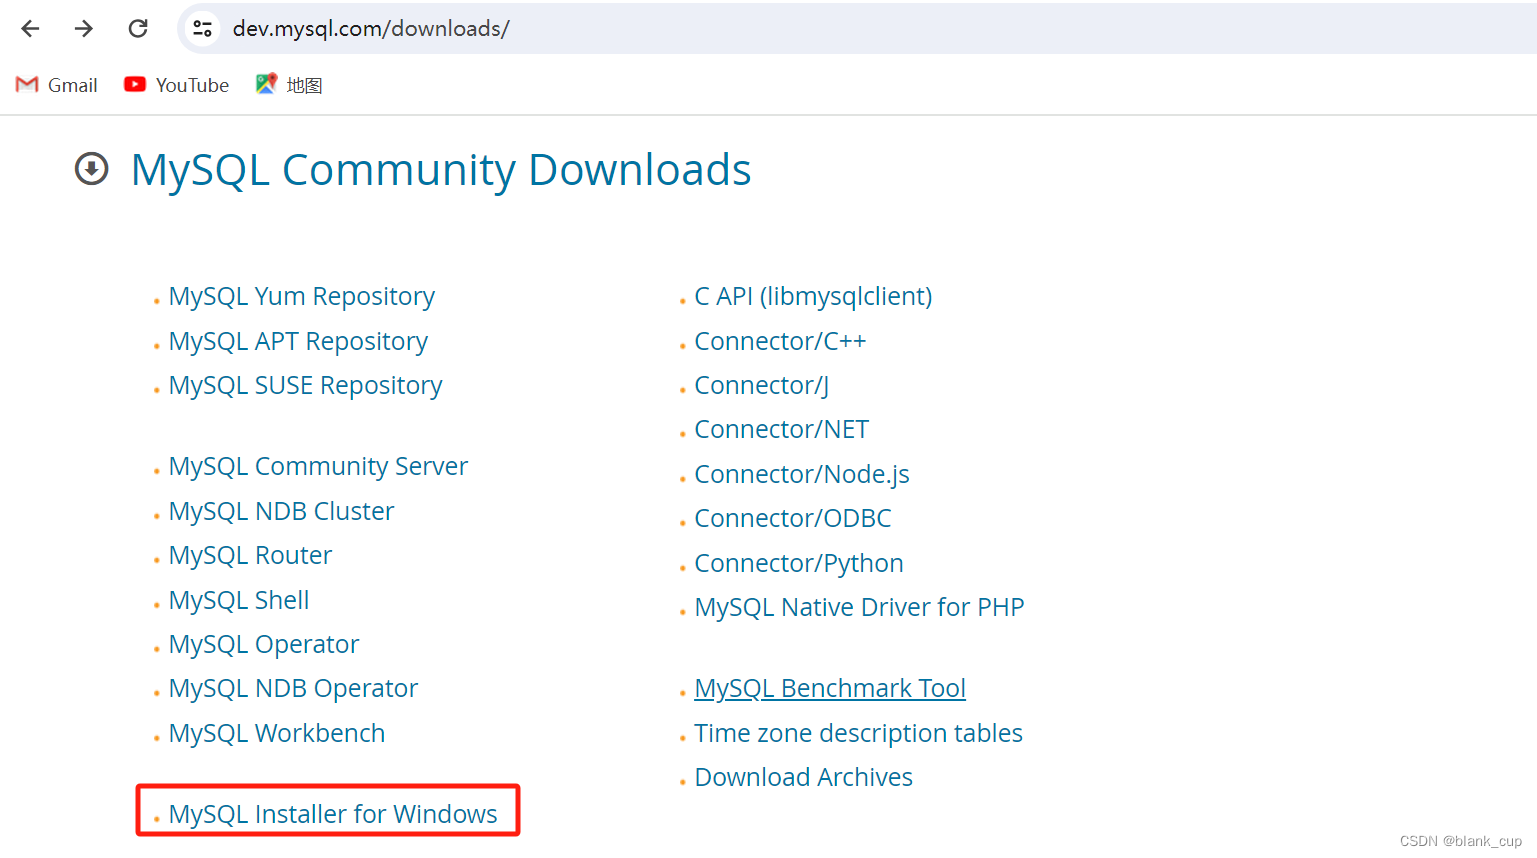Open MySQL Installer for Windows link
Viewport: 1537px width, 858px height.
[x=333, y=814]
